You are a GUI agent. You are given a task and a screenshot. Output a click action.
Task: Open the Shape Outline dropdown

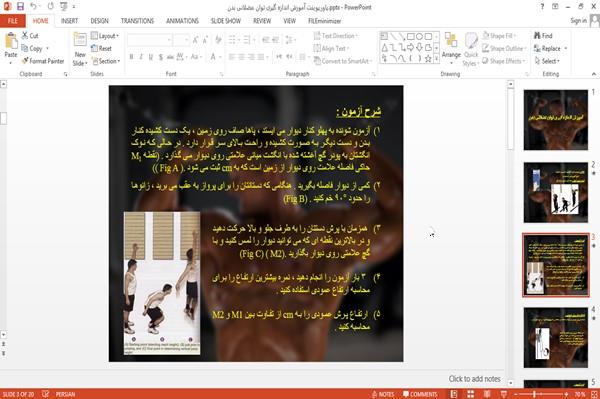(x=504, y=48)
